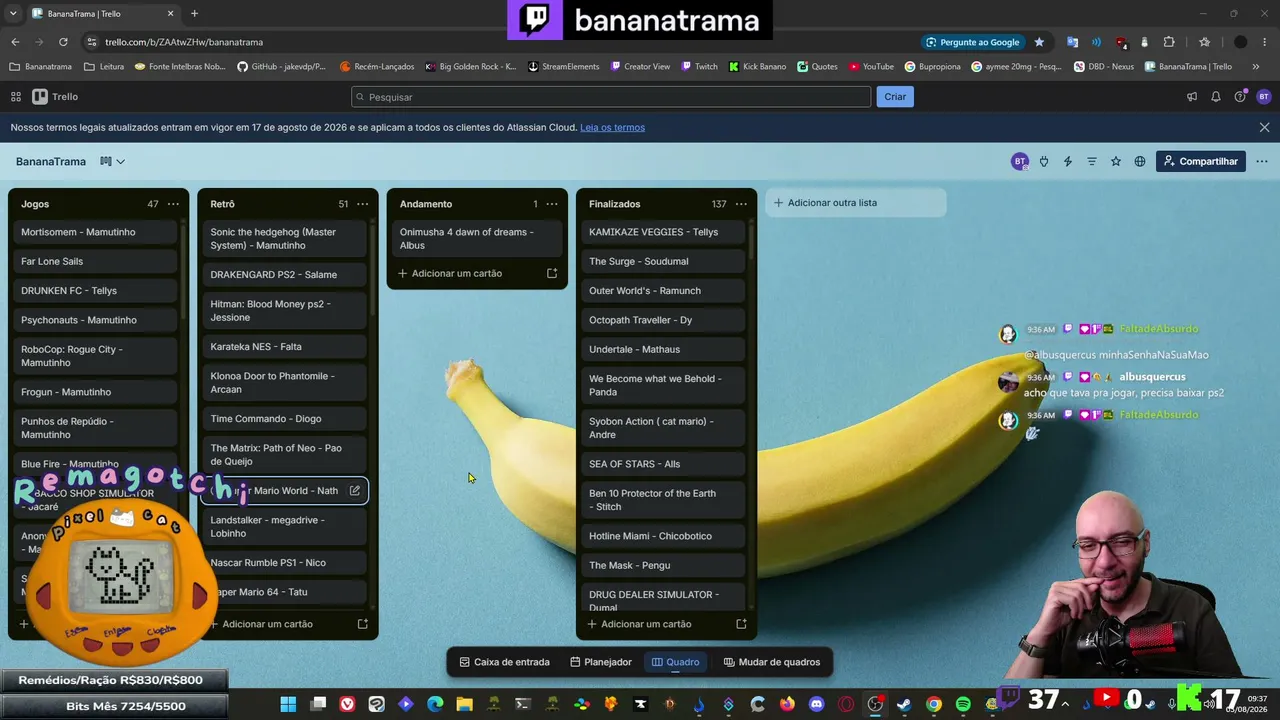Open Retrô list actions menu
This screenshot has width=1280, height=720.
tap(362, 204)
